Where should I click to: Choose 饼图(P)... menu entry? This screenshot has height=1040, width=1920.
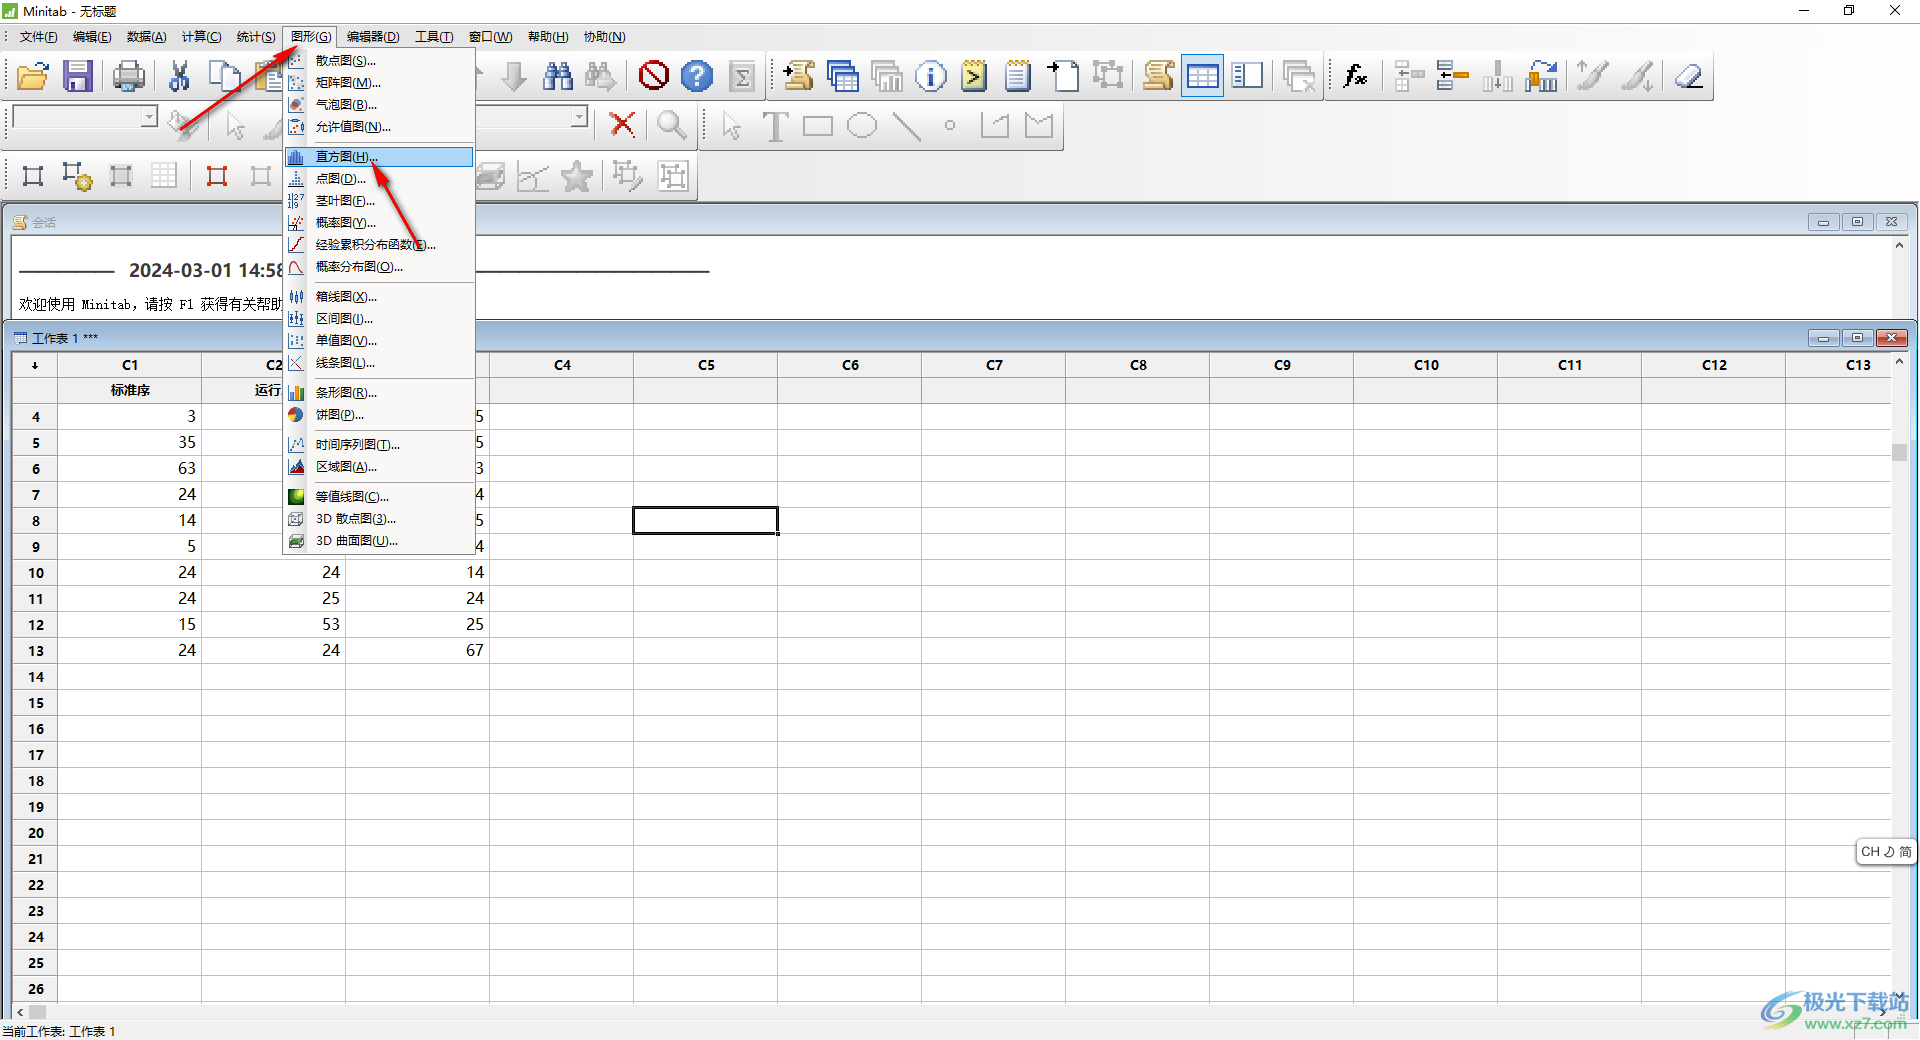(379, 415)
